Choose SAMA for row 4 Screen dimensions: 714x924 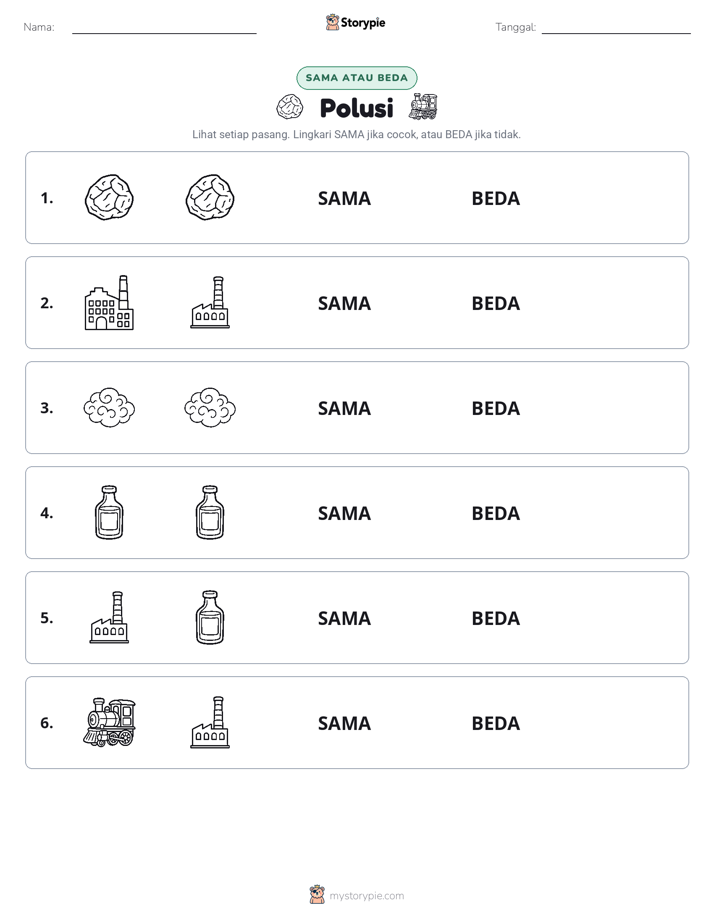(x=344, y=513)
